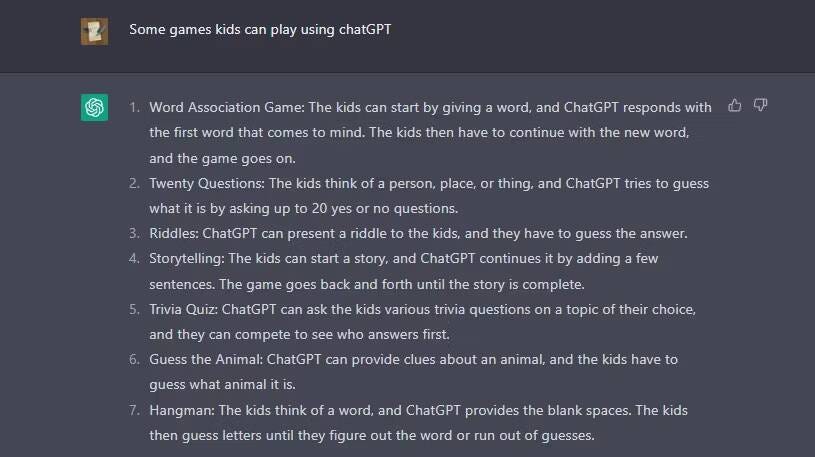This screenshot has height=457, width=815.
Task: Click the text 'and the game goes on.'
Action: 222,158
